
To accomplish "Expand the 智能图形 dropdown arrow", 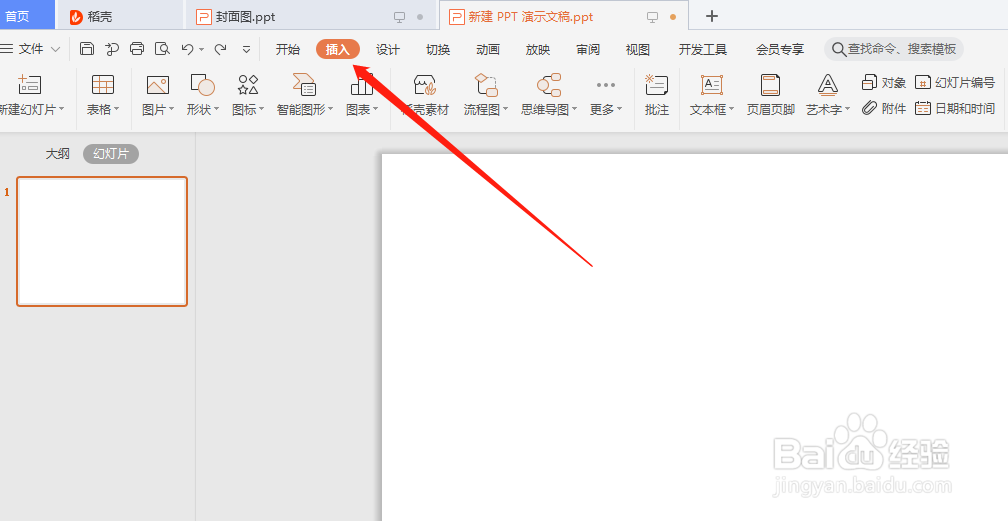I will pyautogui.click(x=330, y=109).
